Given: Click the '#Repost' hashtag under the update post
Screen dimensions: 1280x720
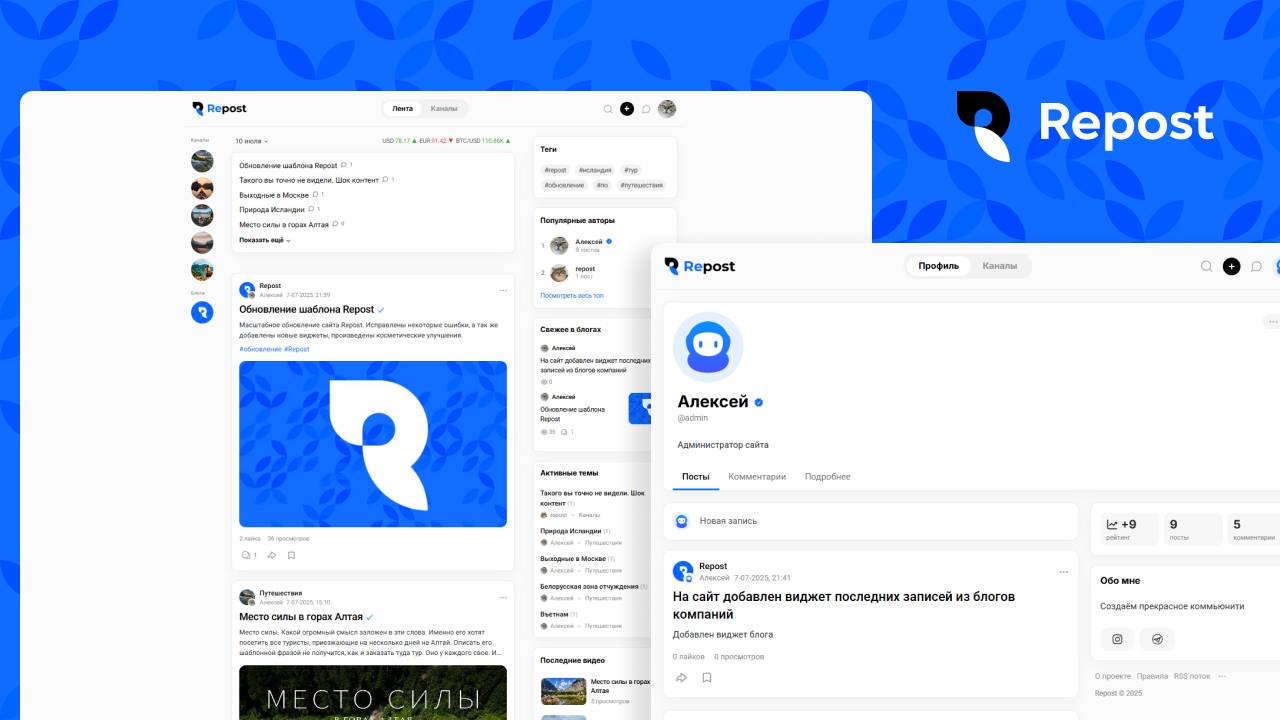Looking at the screenshot, I should pyautogui.click(x=297, y=349).
